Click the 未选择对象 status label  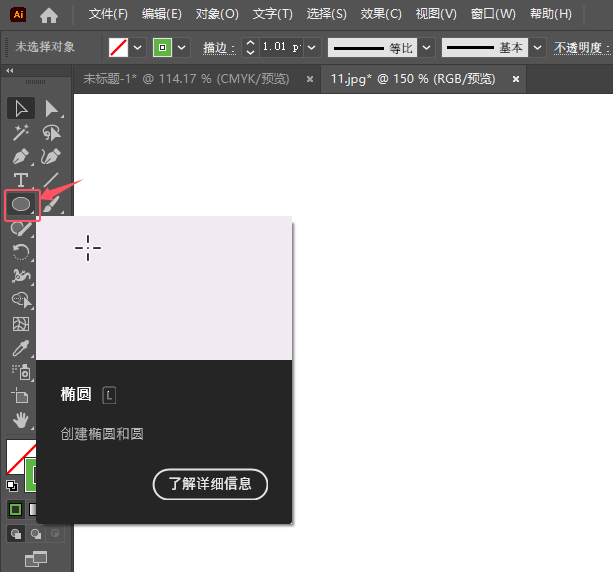tap(45, 47)
